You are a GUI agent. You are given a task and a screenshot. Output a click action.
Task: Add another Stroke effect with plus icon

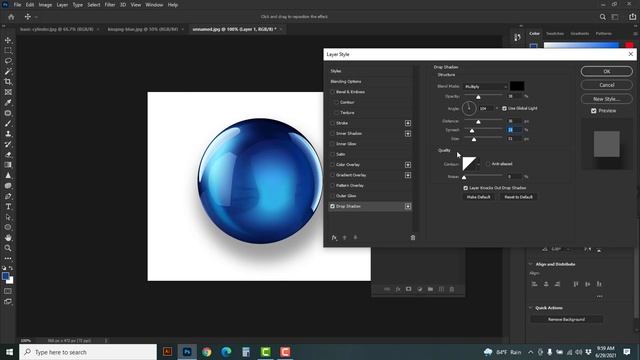pos(408,123)
